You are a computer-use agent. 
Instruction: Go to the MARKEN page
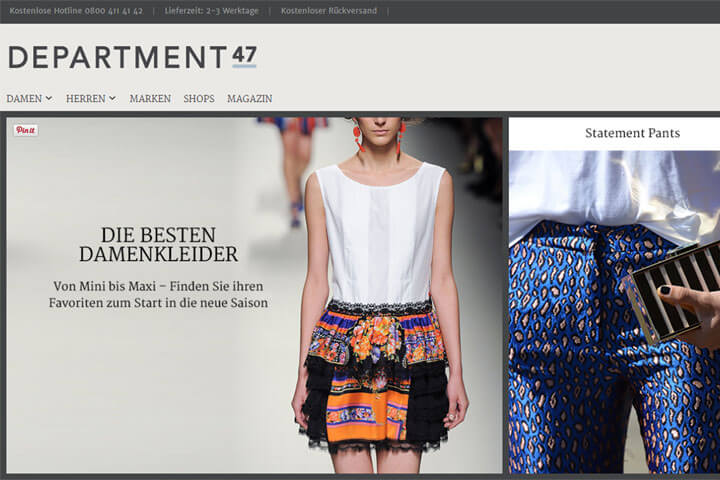pos(150,99)
